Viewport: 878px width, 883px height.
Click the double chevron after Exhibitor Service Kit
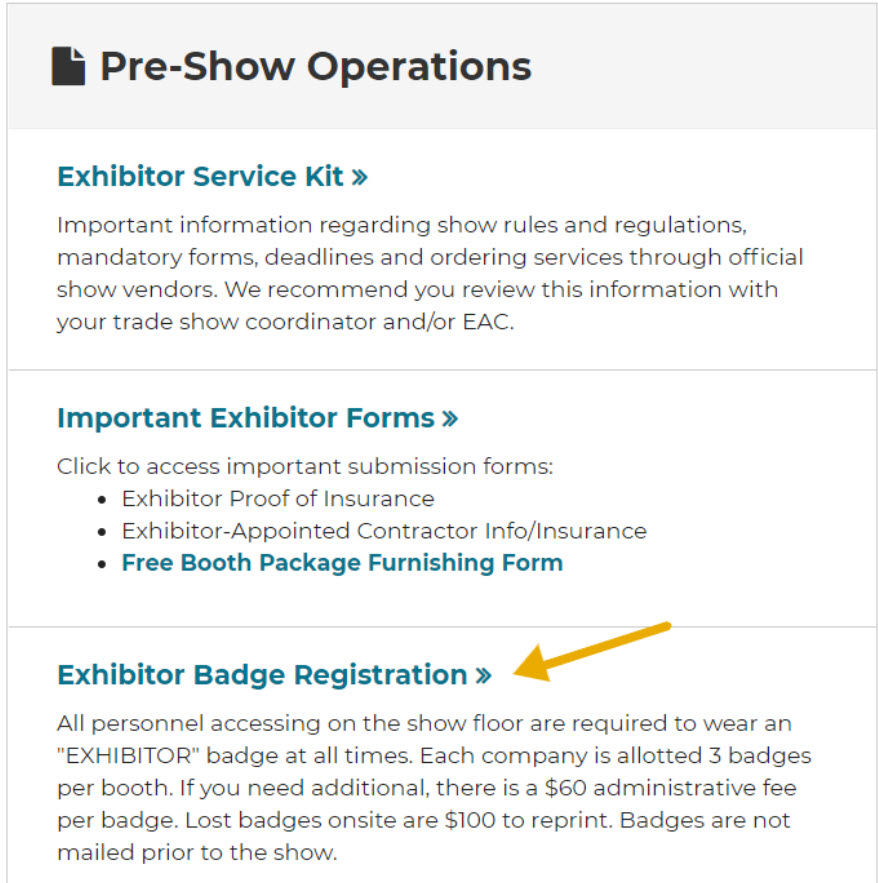coord(360,177)
